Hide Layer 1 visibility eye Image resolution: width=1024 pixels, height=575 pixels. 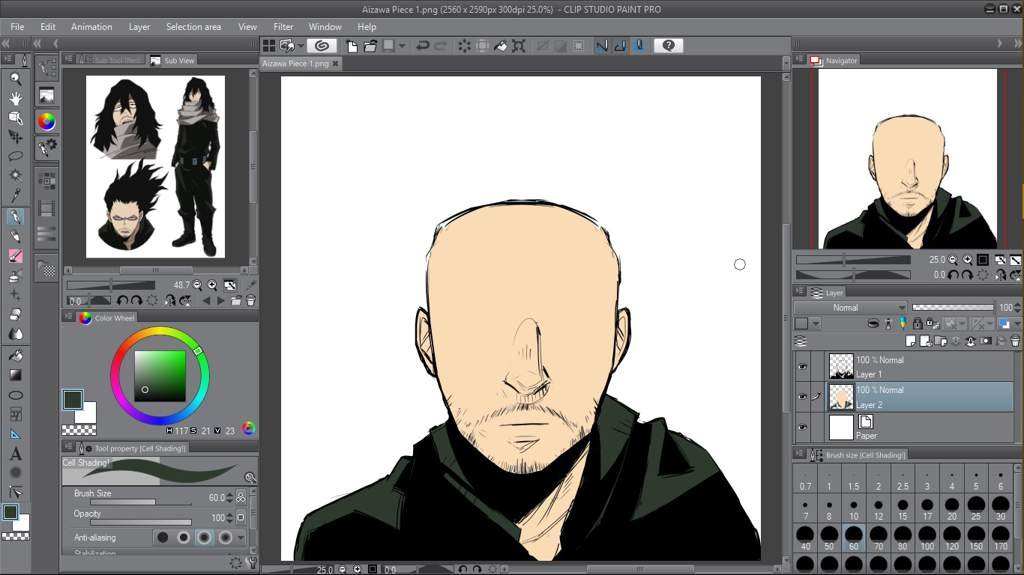click(802, 367)
